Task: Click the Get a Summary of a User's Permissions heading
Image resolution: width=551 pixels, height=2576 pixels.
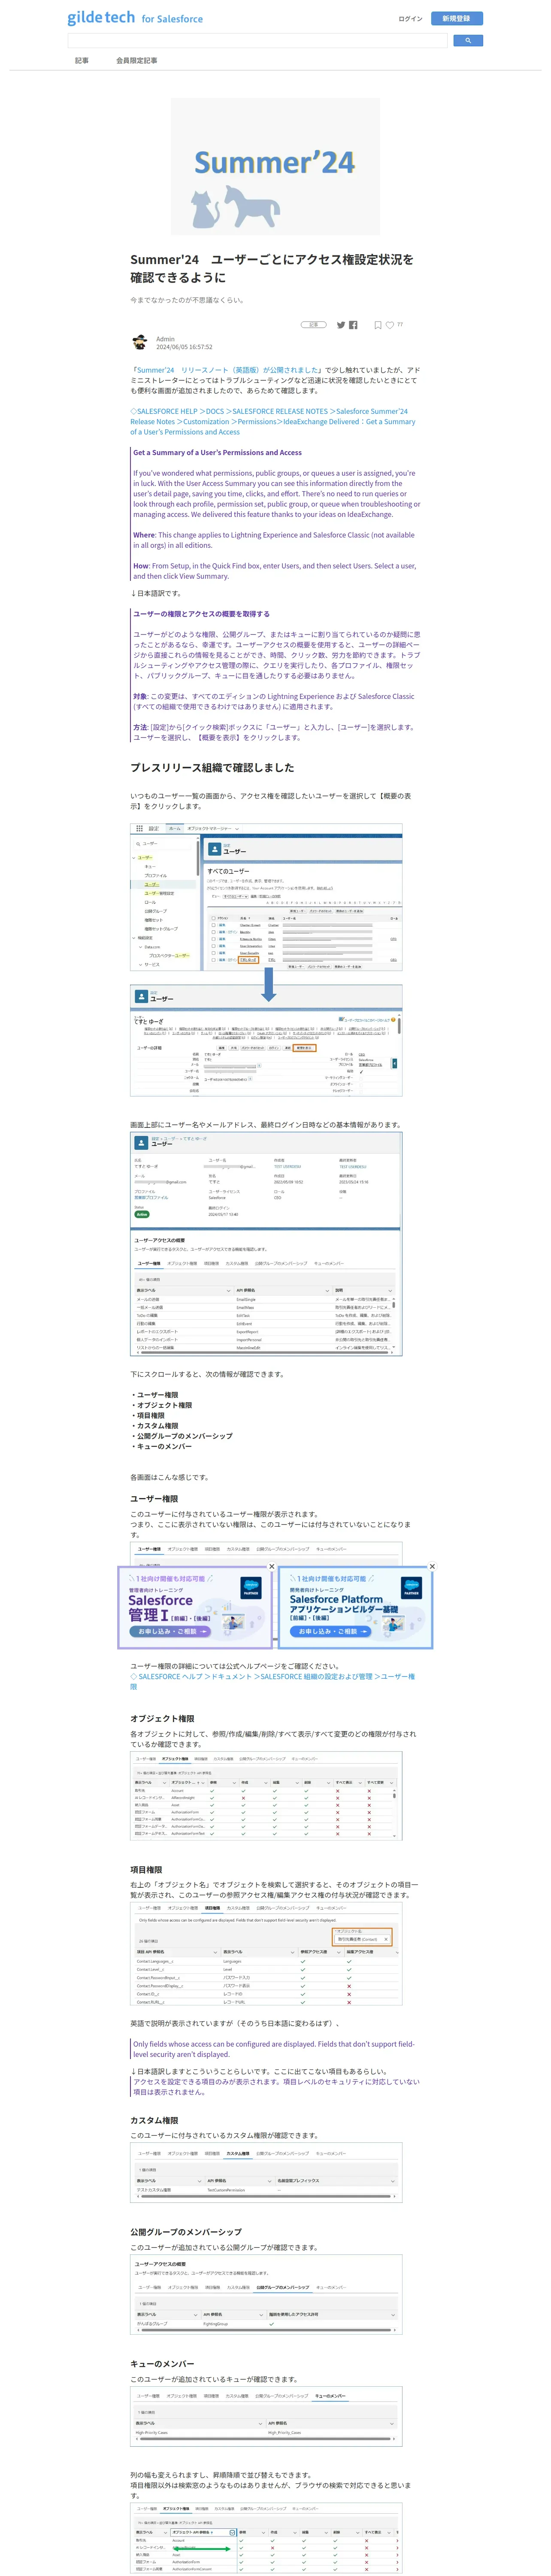Action: (217, 452)
